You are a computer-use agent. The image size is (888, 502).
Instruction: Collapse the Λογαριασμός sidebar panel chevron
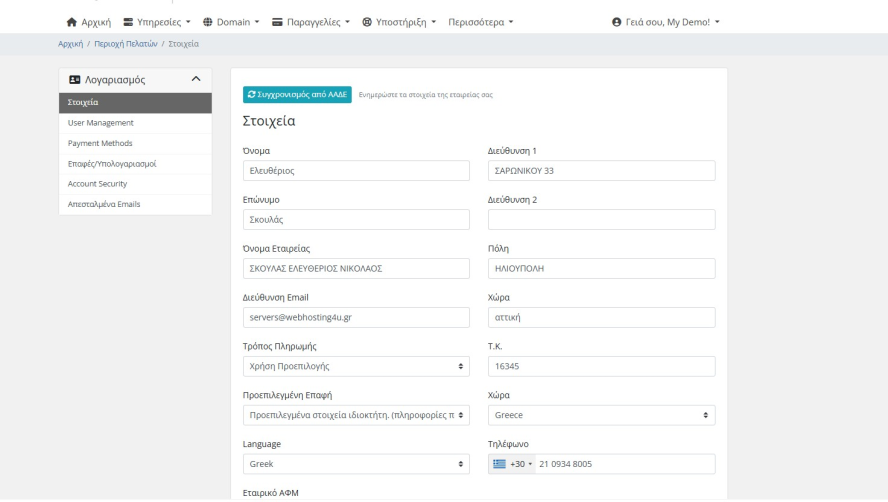[196, 79]
